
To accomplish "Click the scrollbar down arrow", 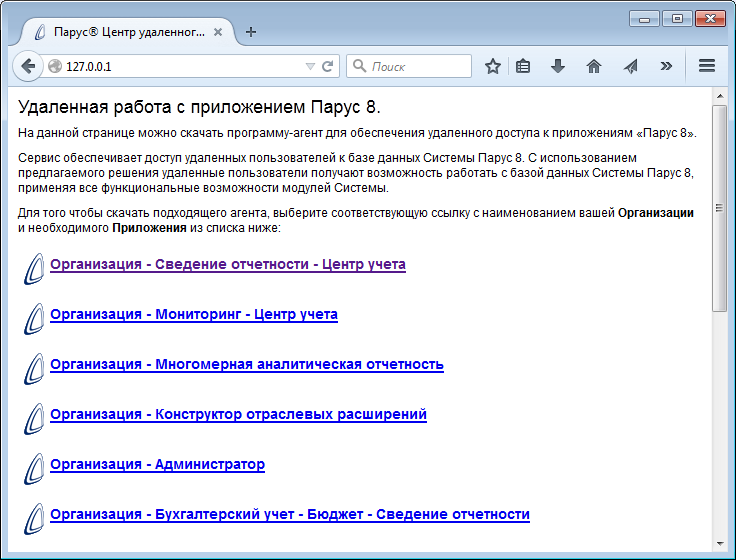I will pos(720,544).
